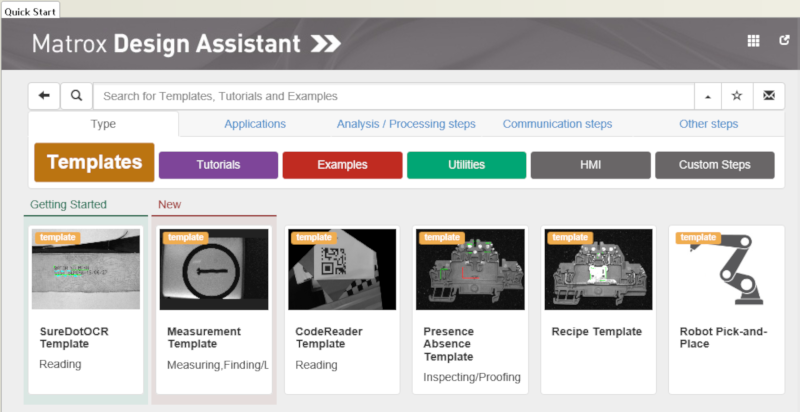Open the grid view icon in header

753,41
